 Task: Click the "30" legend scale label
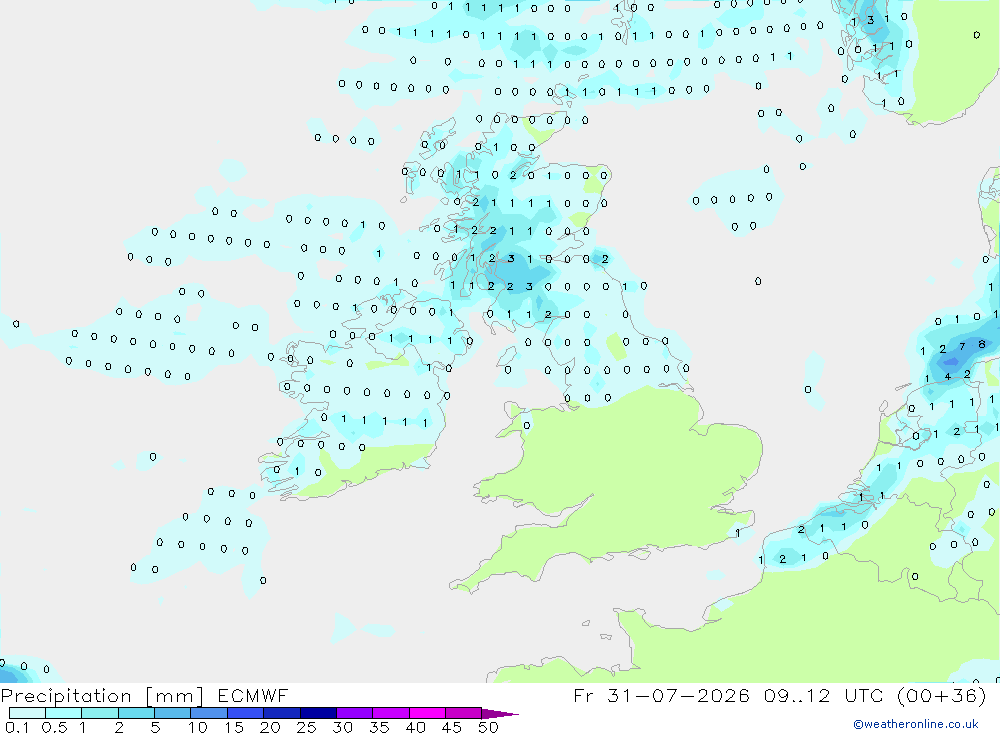(342, 727)
